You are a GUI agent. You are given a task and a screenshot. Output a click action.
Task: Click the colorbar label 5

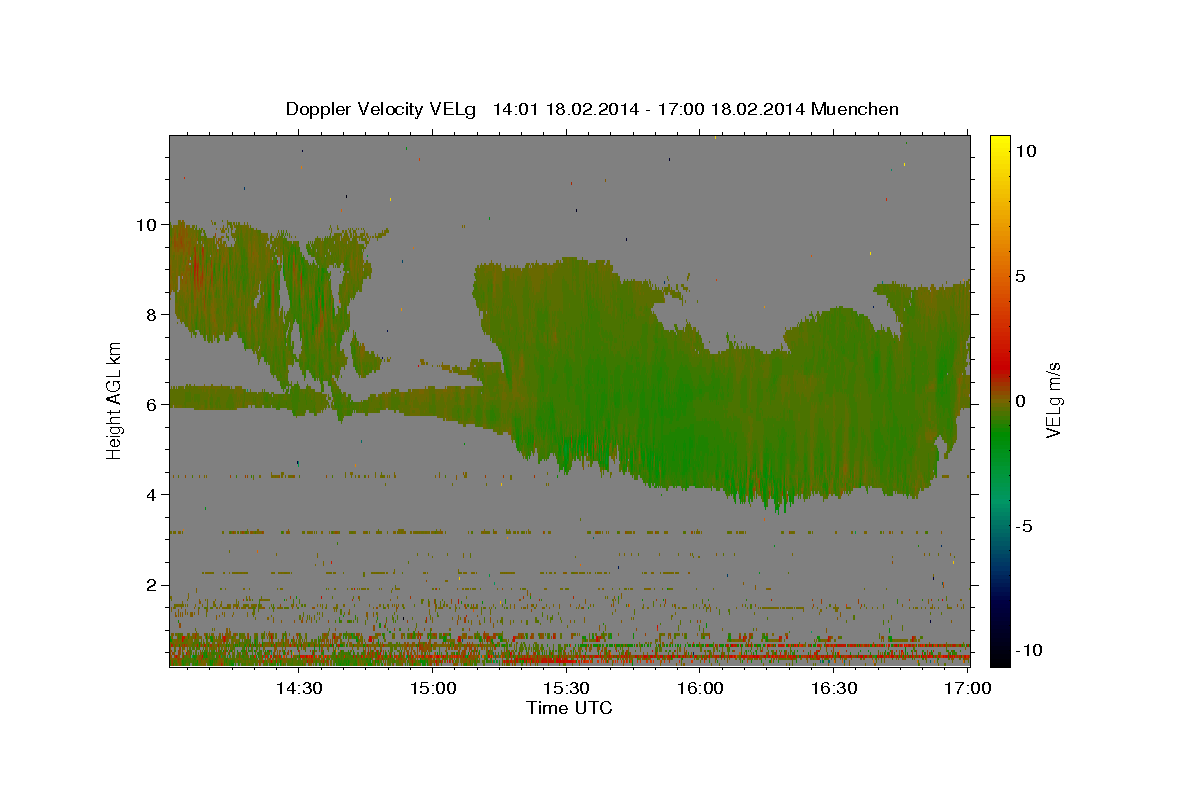click(x=1021, y=276)
